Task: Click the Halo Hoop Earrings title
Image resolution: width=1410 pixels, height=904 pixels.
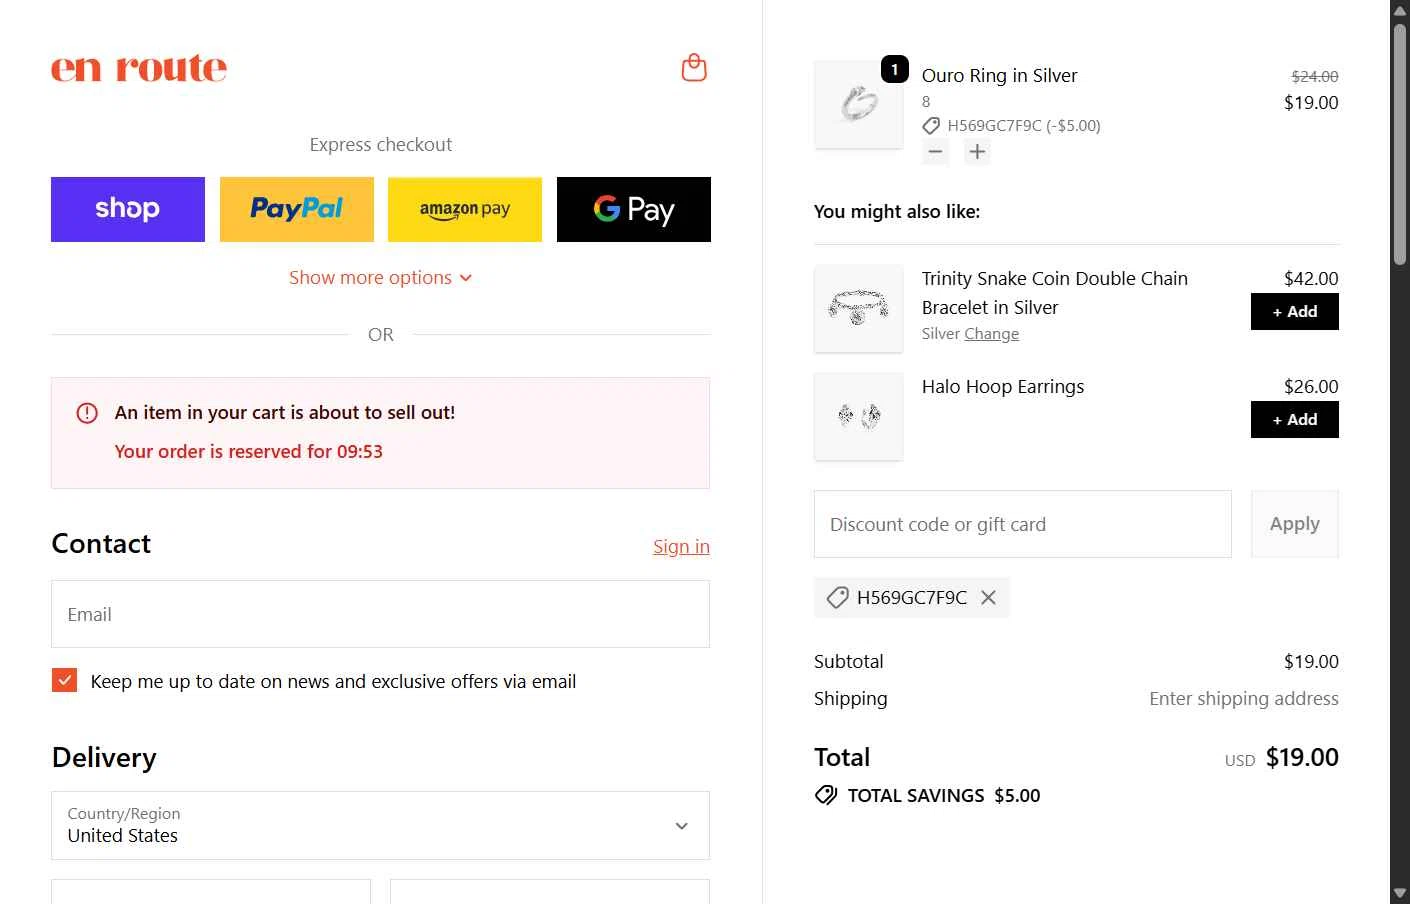Action: pyautogui.click(x=1003, y=387)
